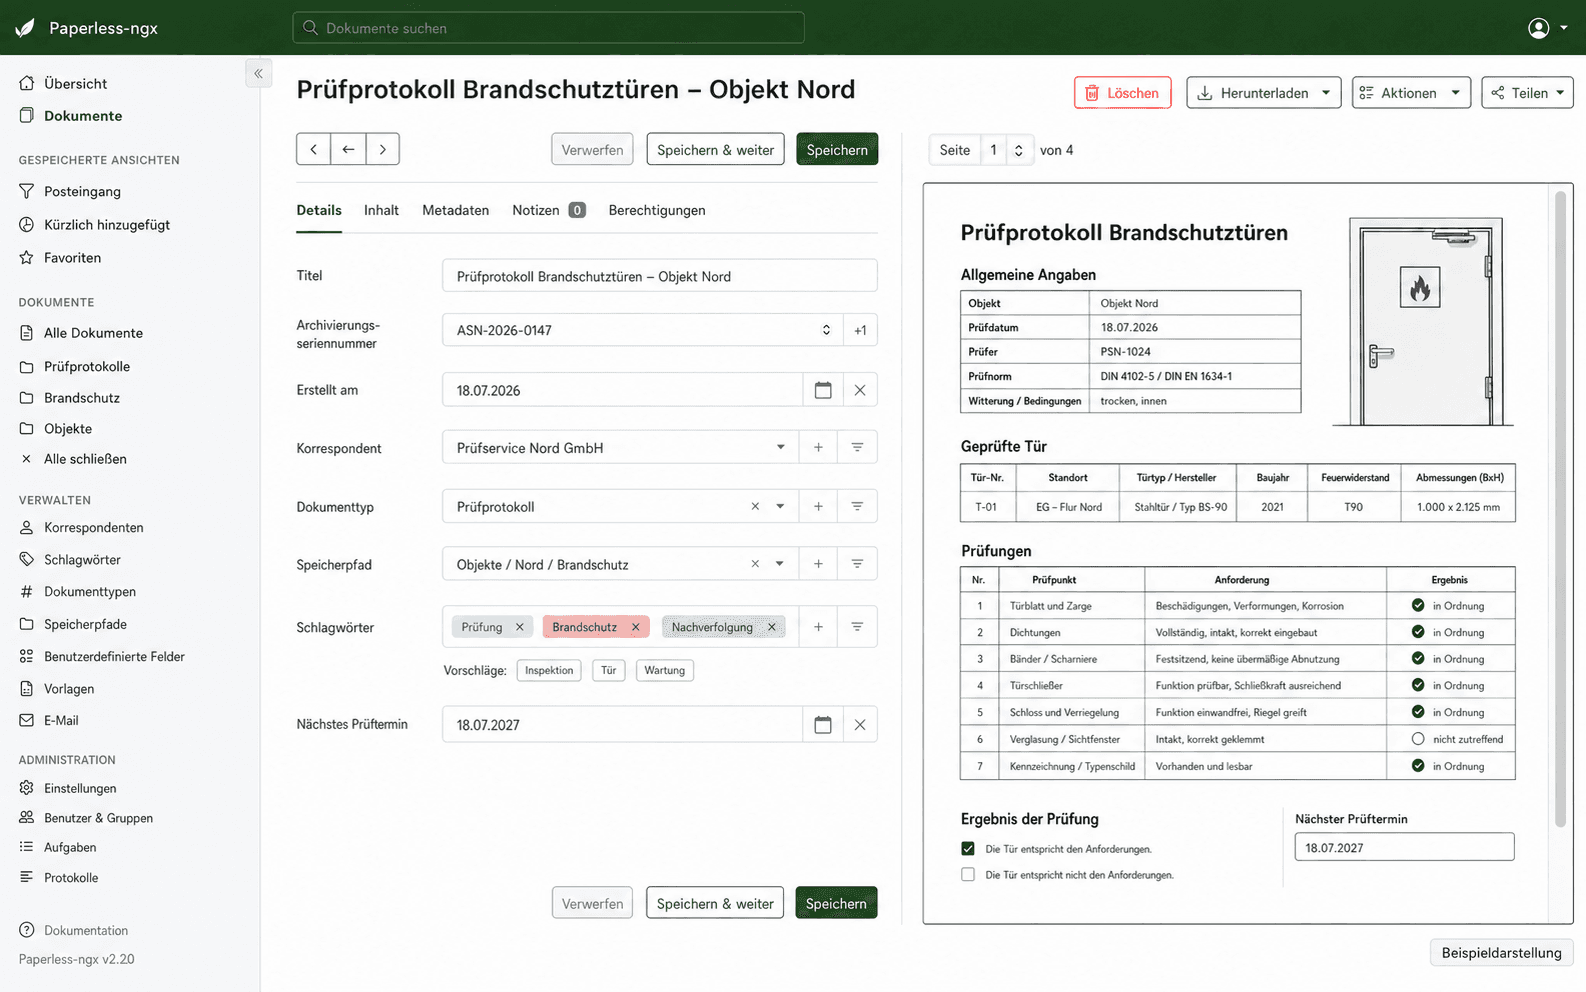Image resolution: width=1586 pixels, height=992 pixels.
Task: Remove the Brandschutz tag
Action: (x=635, y=627)
